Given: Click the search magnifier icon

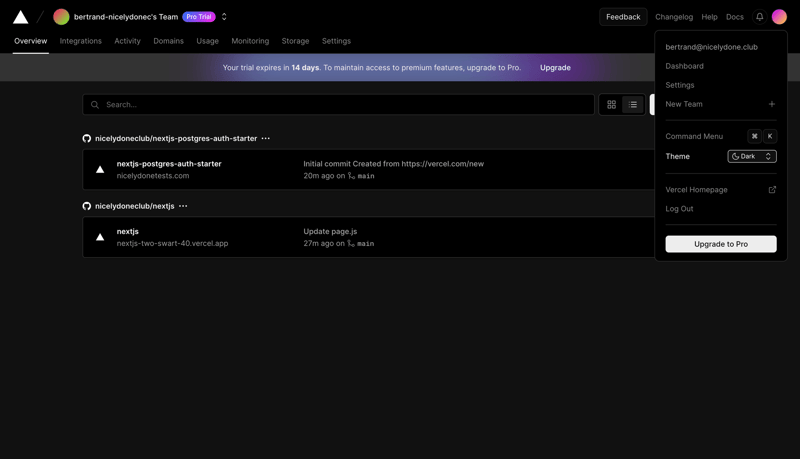Looking at the screenshot, I should point(95,105).
